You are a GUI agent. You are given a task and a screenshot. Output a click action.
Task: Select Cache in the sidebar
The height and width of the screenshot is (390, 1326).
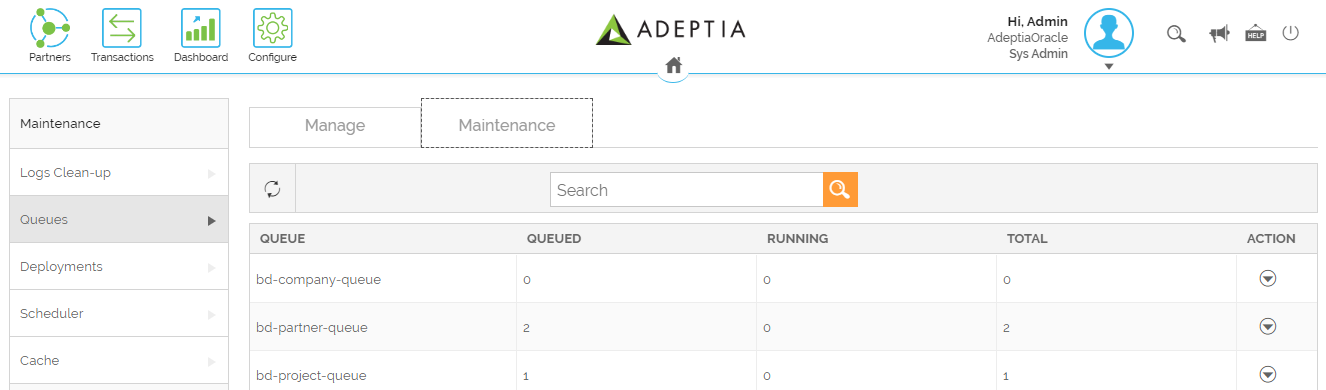[x=119, y=360]
